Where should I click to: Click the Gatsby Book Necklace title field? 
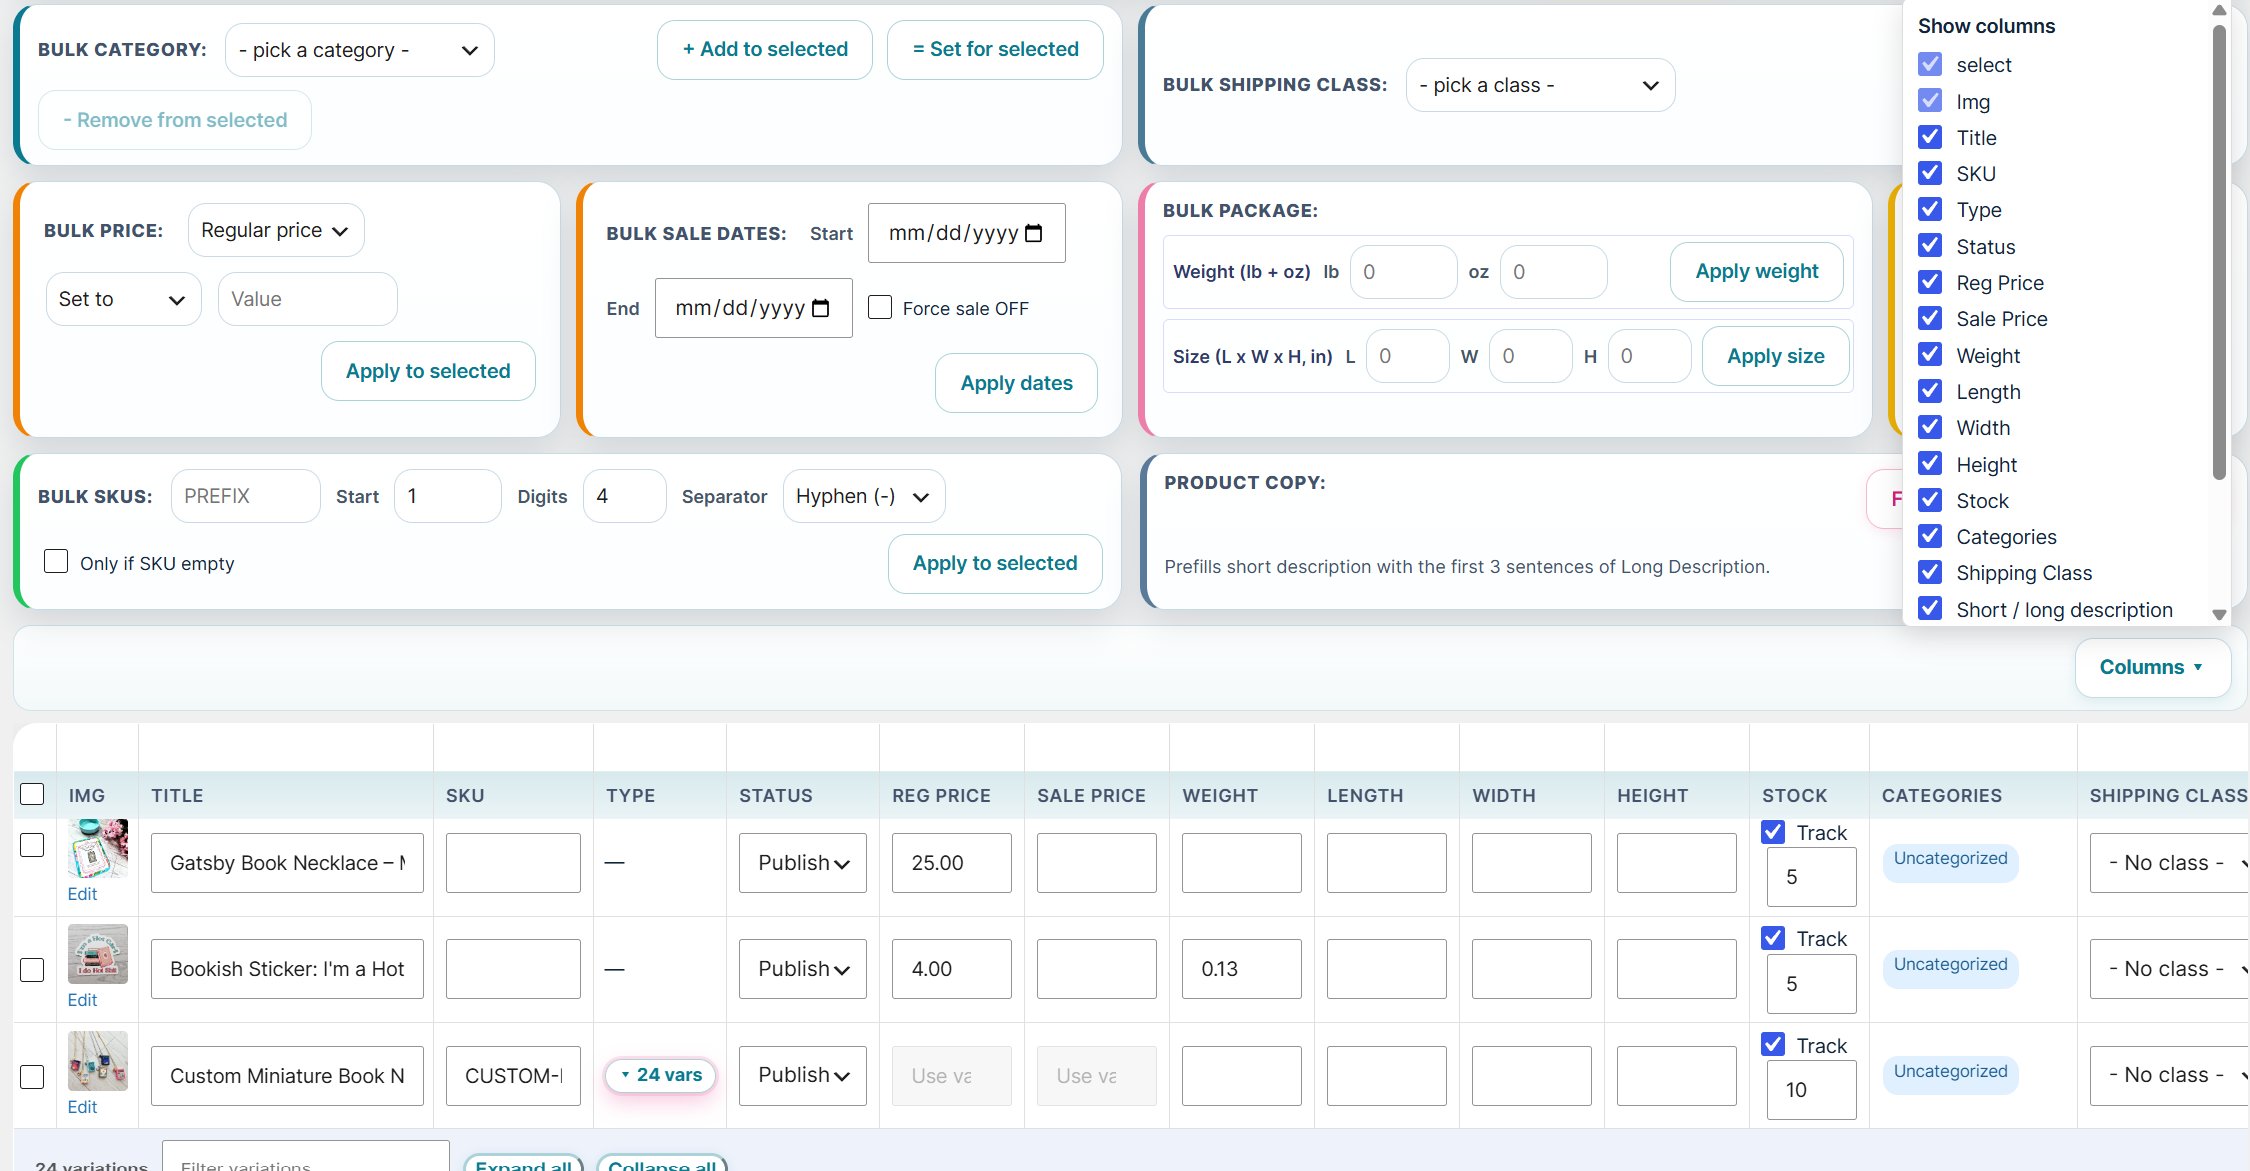pyautogui.click(x=287, y=863)
